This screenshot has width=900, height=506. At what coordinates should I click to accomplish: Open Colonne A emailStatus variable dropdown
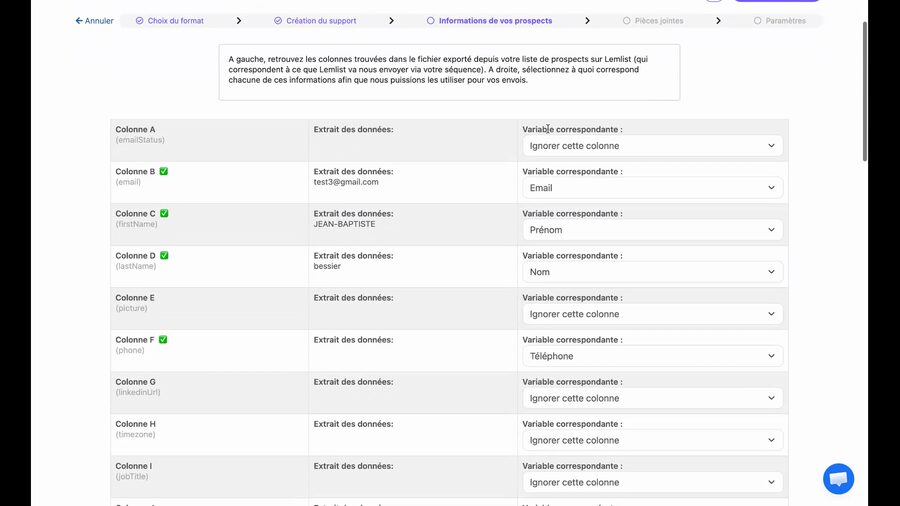coord(652,146)
